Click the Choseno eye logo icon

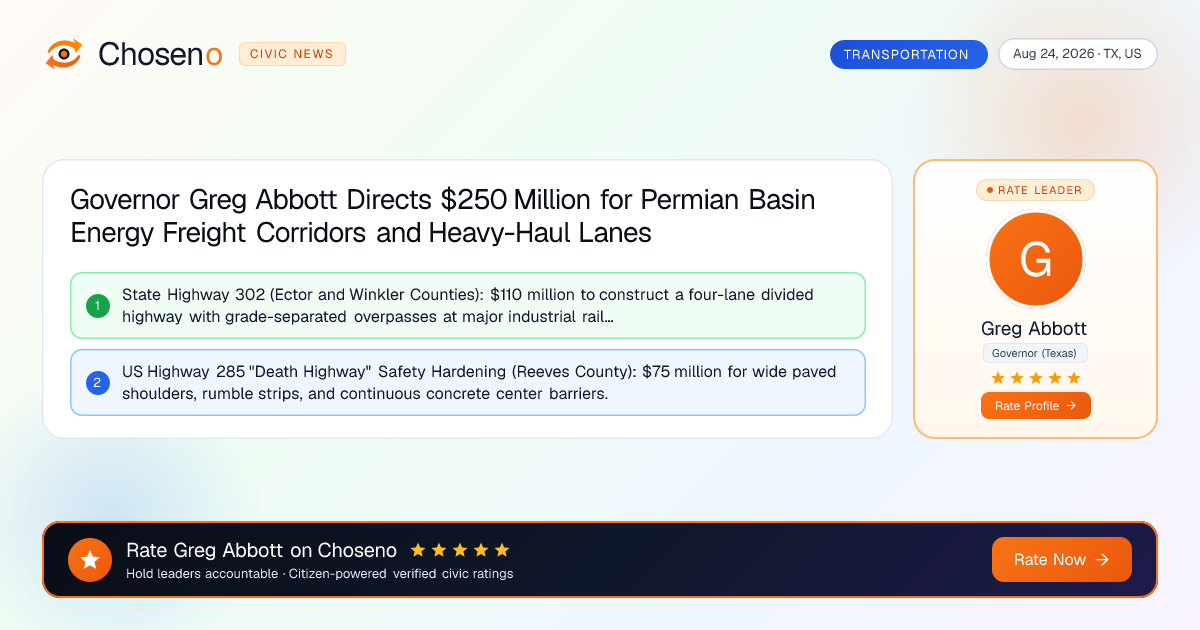tap(64, 54)
